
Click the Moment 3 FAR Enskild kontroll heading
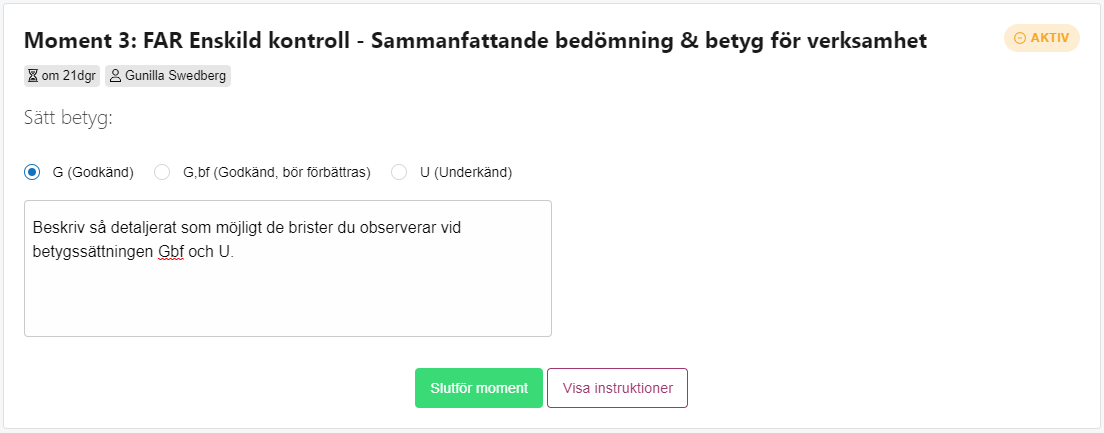point(475,41)
